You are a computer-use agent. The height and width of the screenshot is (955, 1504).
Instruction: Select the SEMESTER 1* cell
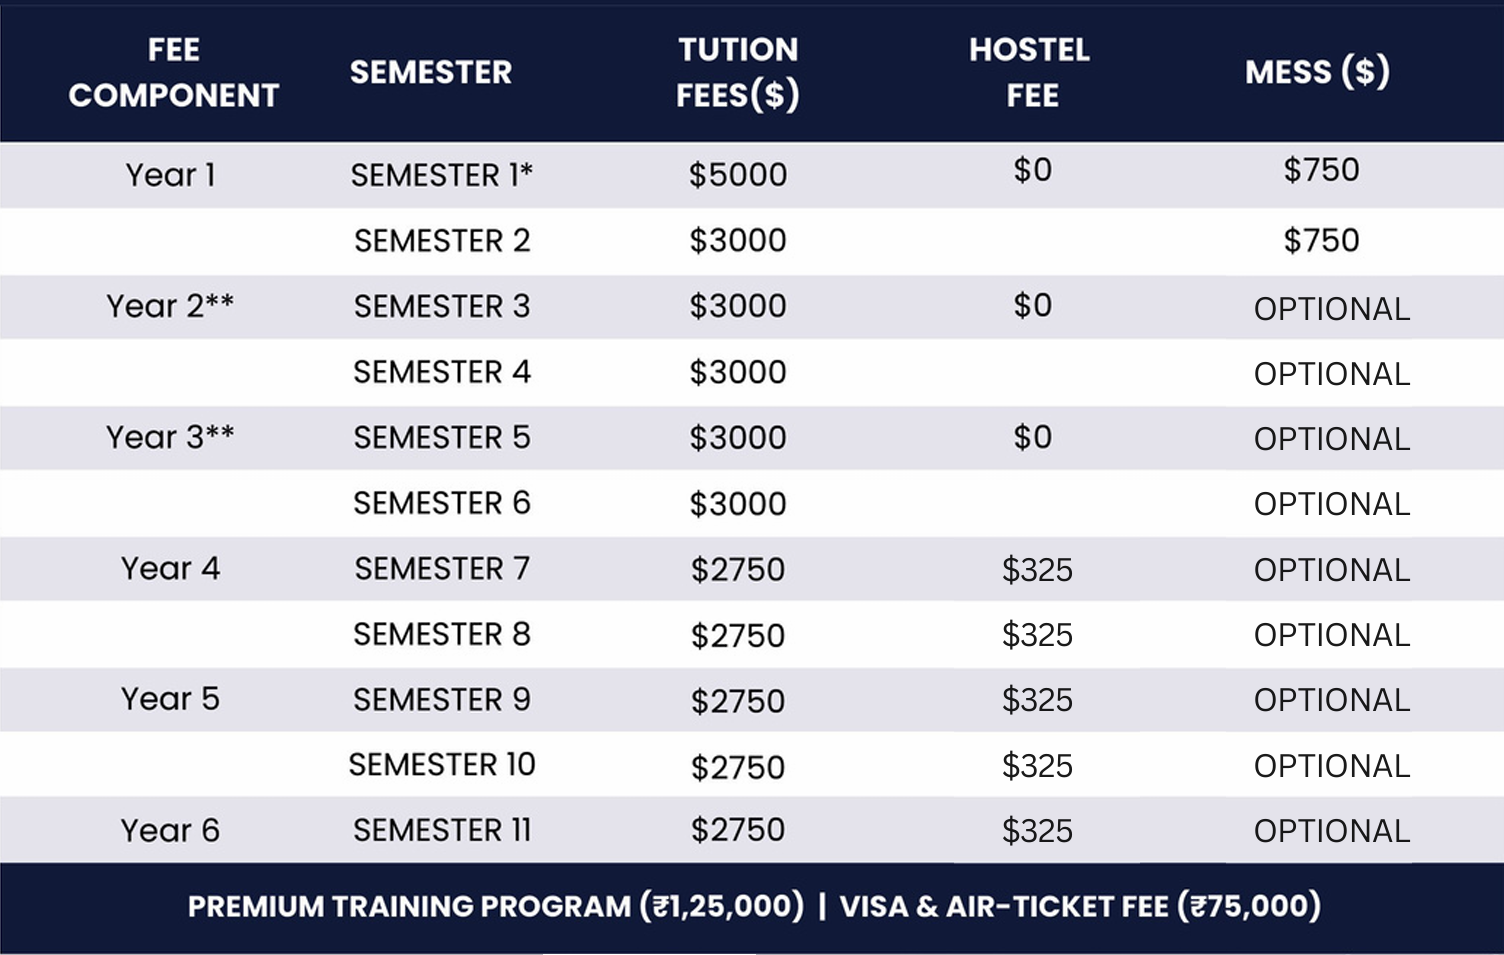[x=441, y=175]
